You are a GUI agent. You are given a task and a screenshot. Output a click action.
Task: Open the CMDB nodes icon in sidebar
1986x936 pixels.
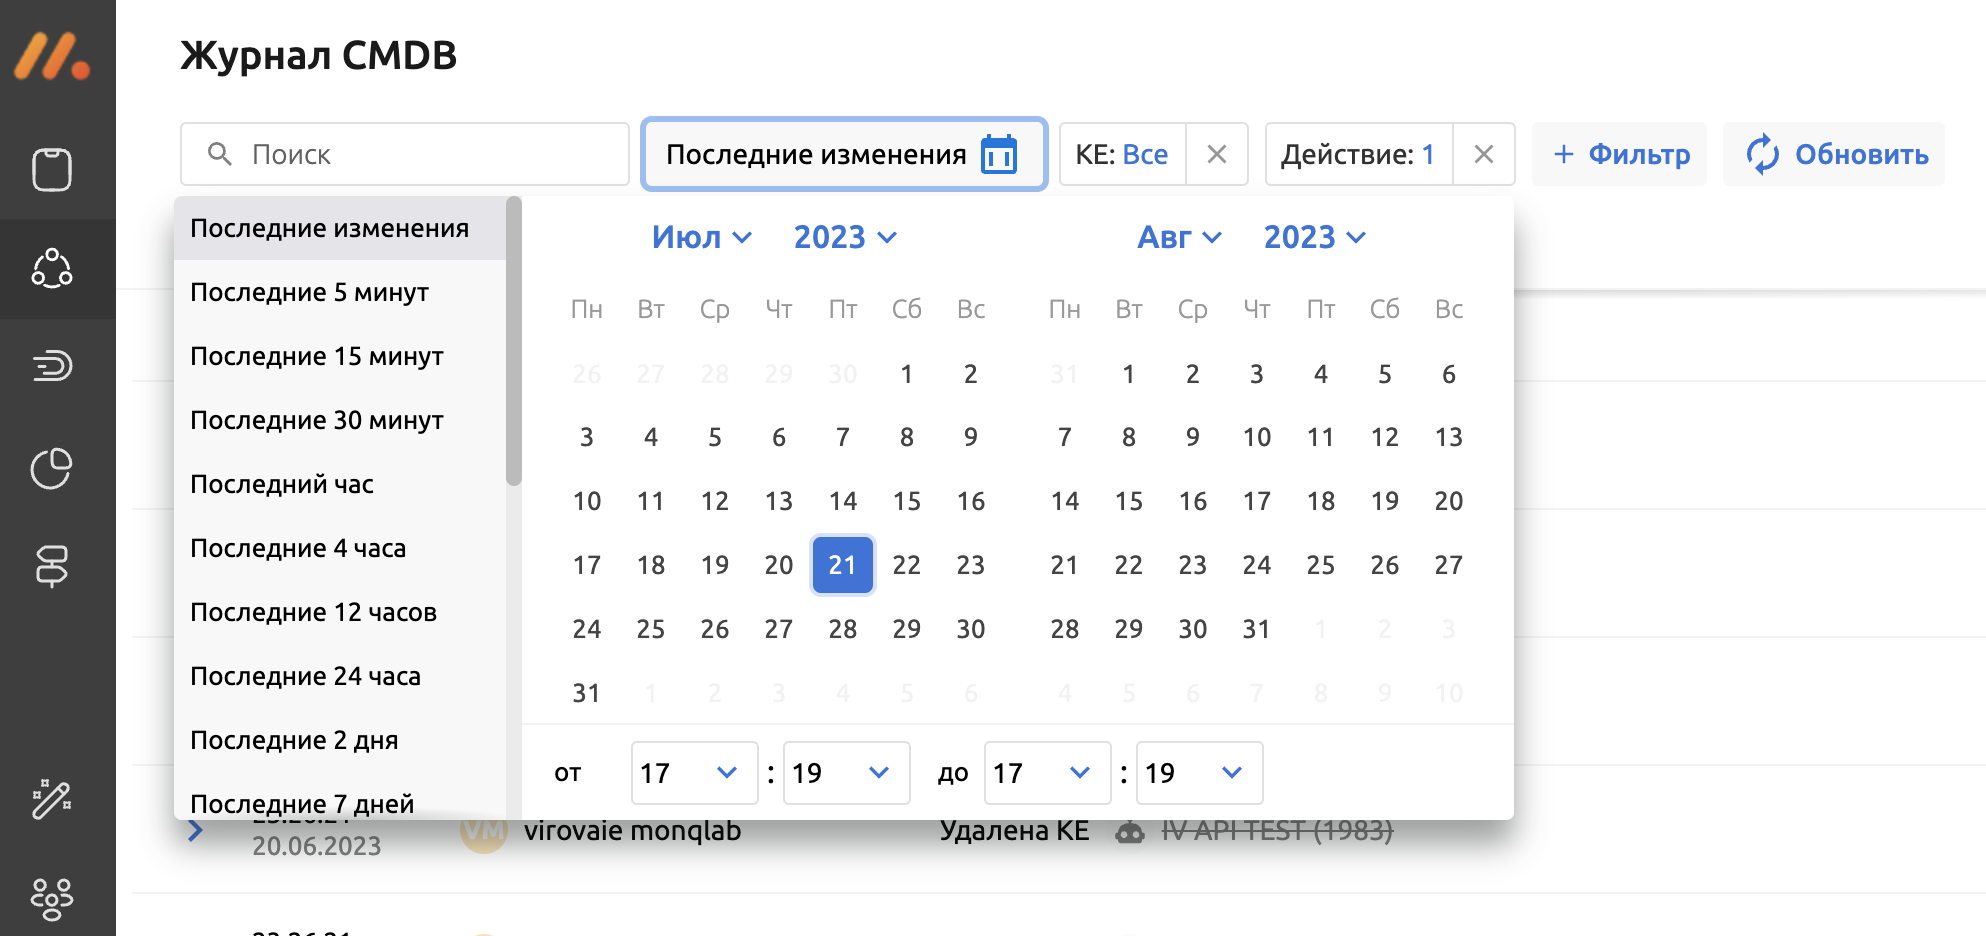point(52,269)
